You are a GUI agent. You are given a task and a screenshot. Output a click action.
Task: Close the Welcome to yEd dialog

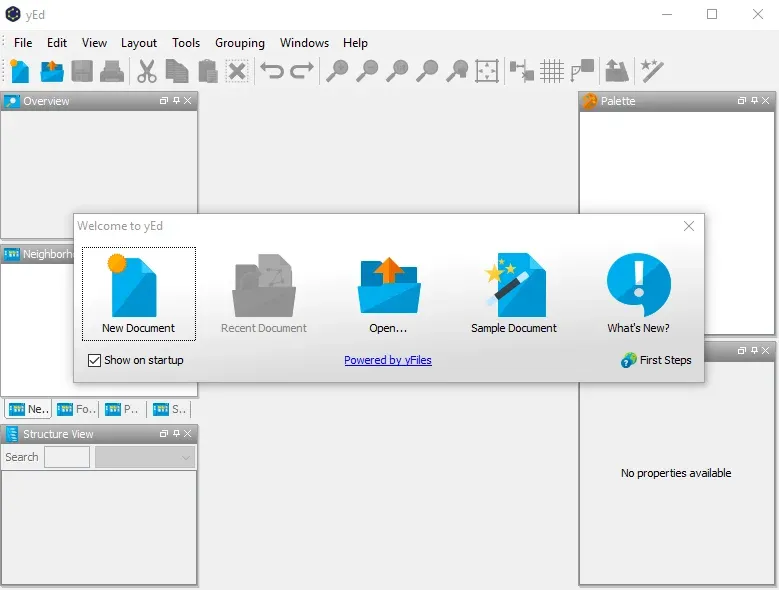[x=689, y=226]
